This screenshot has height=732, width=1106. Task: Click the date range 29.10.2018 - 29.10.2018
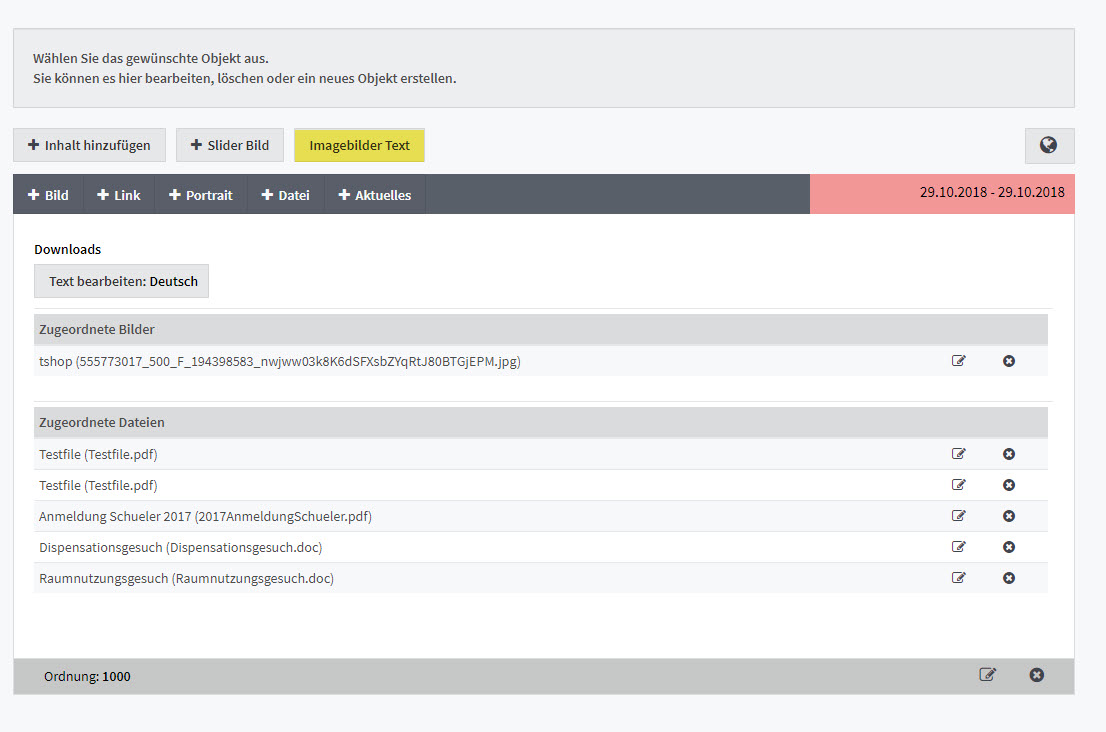click(992, 193)
